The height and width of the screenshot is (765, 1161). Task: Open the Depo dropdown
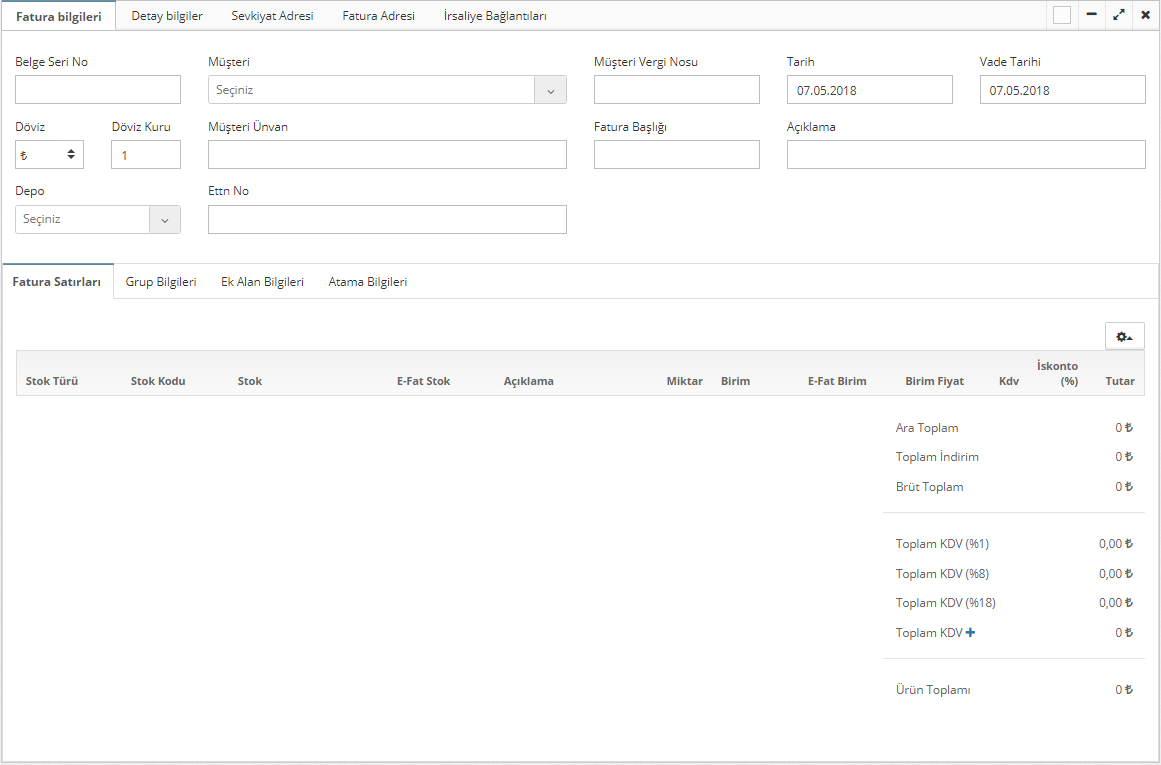pyautogui.click(x=98, y=219)
